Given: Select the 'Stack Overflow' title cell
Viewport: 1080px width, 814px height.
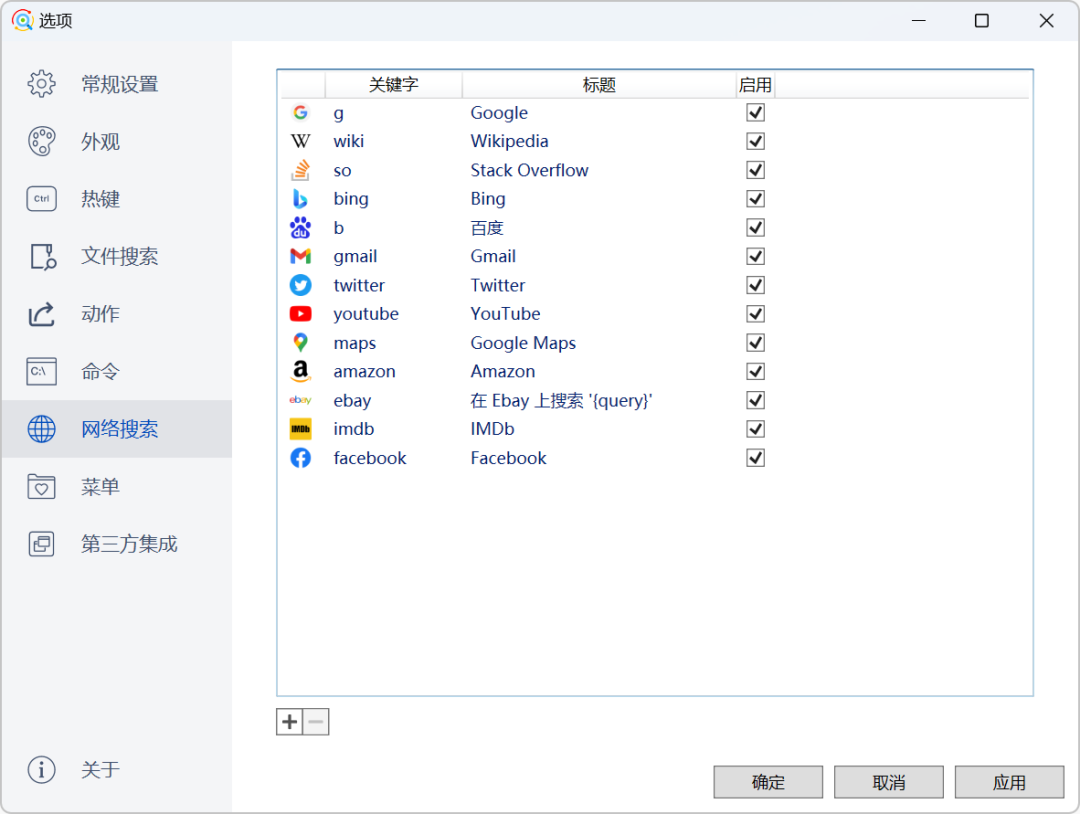Looking at the screenshot, I should pos(529,170).
